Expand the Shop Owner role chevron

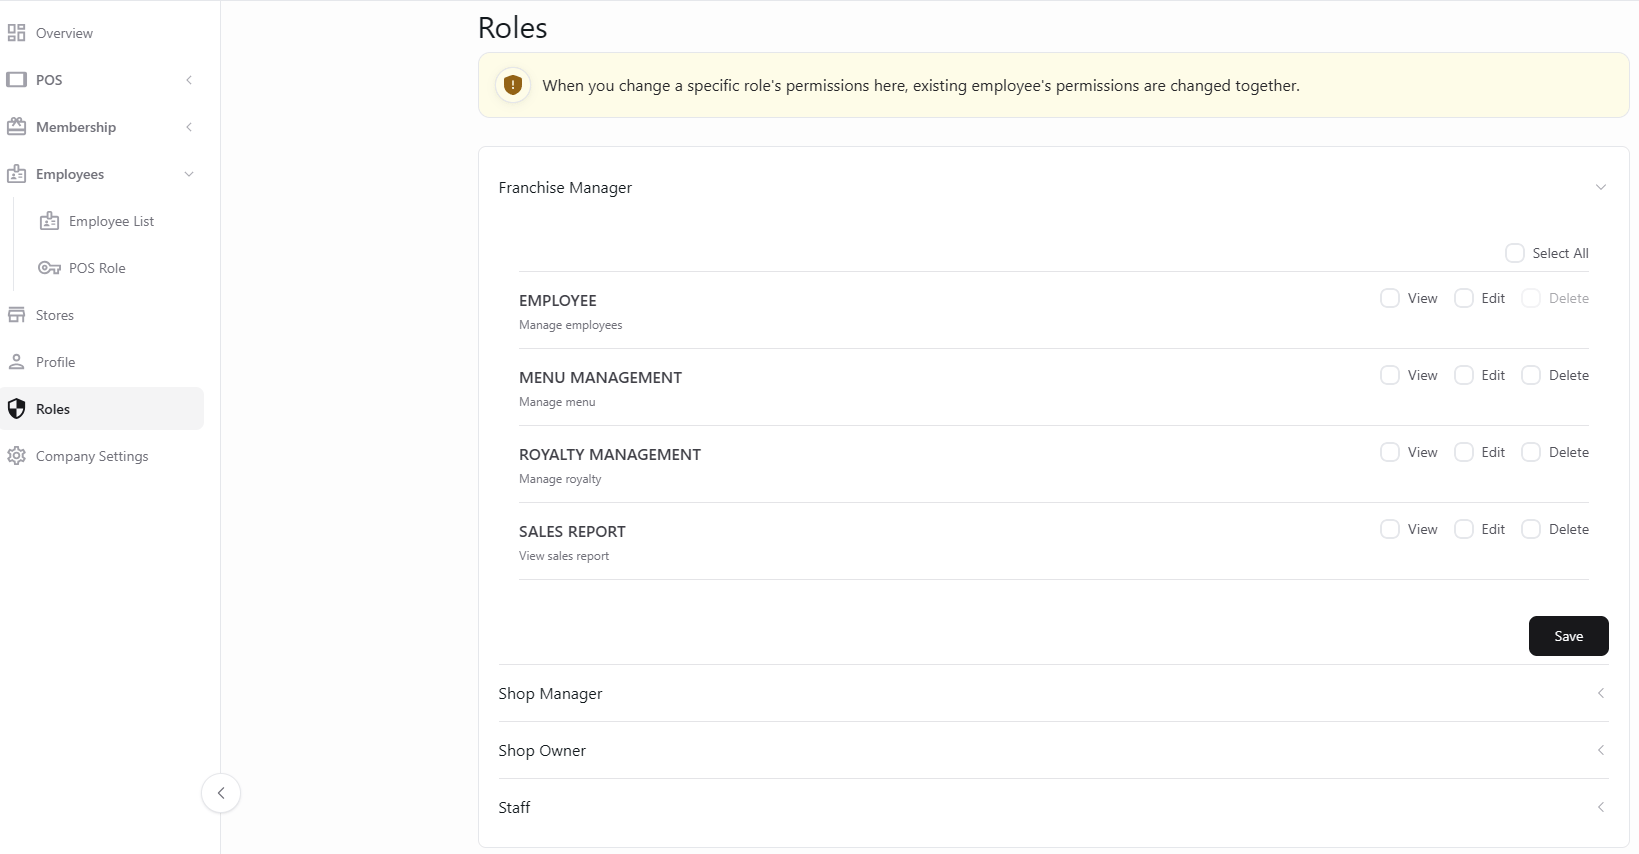tap(1601, 750)
